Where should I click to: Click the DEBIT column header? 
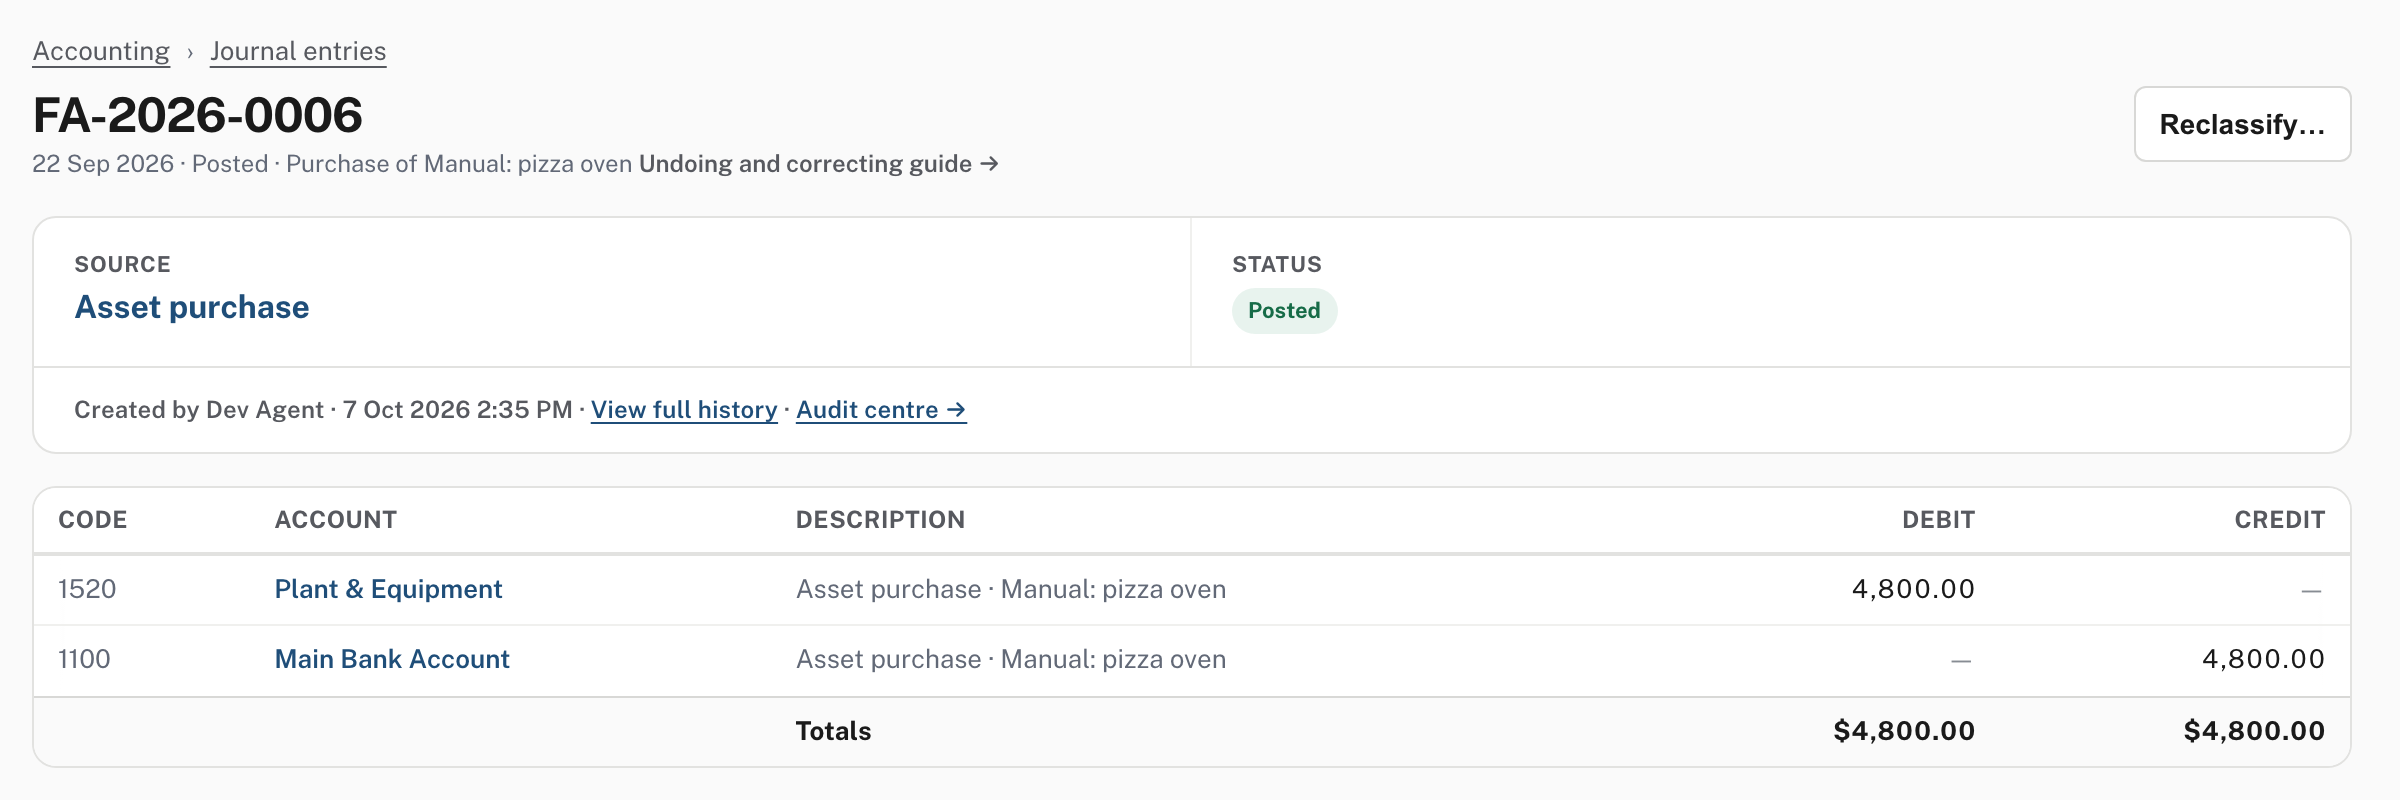tap(1938, 520)
